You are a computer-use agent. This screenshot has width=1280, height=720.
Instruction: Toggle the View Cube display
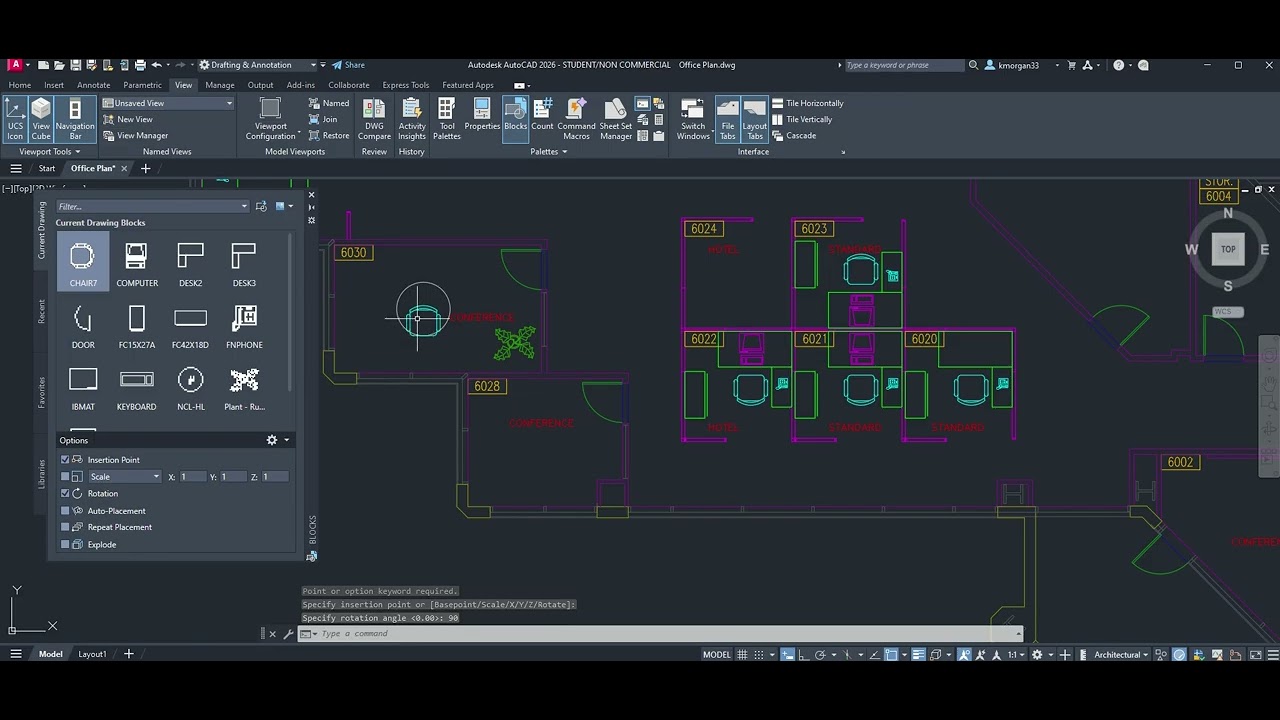click(41, 119)
